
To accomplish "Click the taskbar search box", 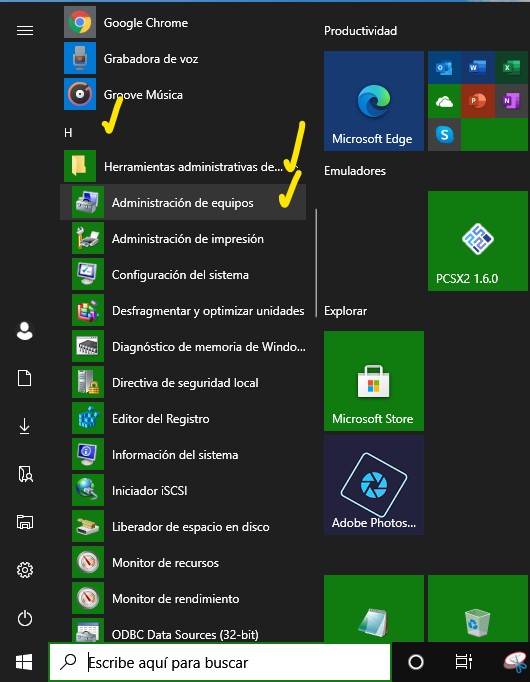I will [x=220, y=662].
